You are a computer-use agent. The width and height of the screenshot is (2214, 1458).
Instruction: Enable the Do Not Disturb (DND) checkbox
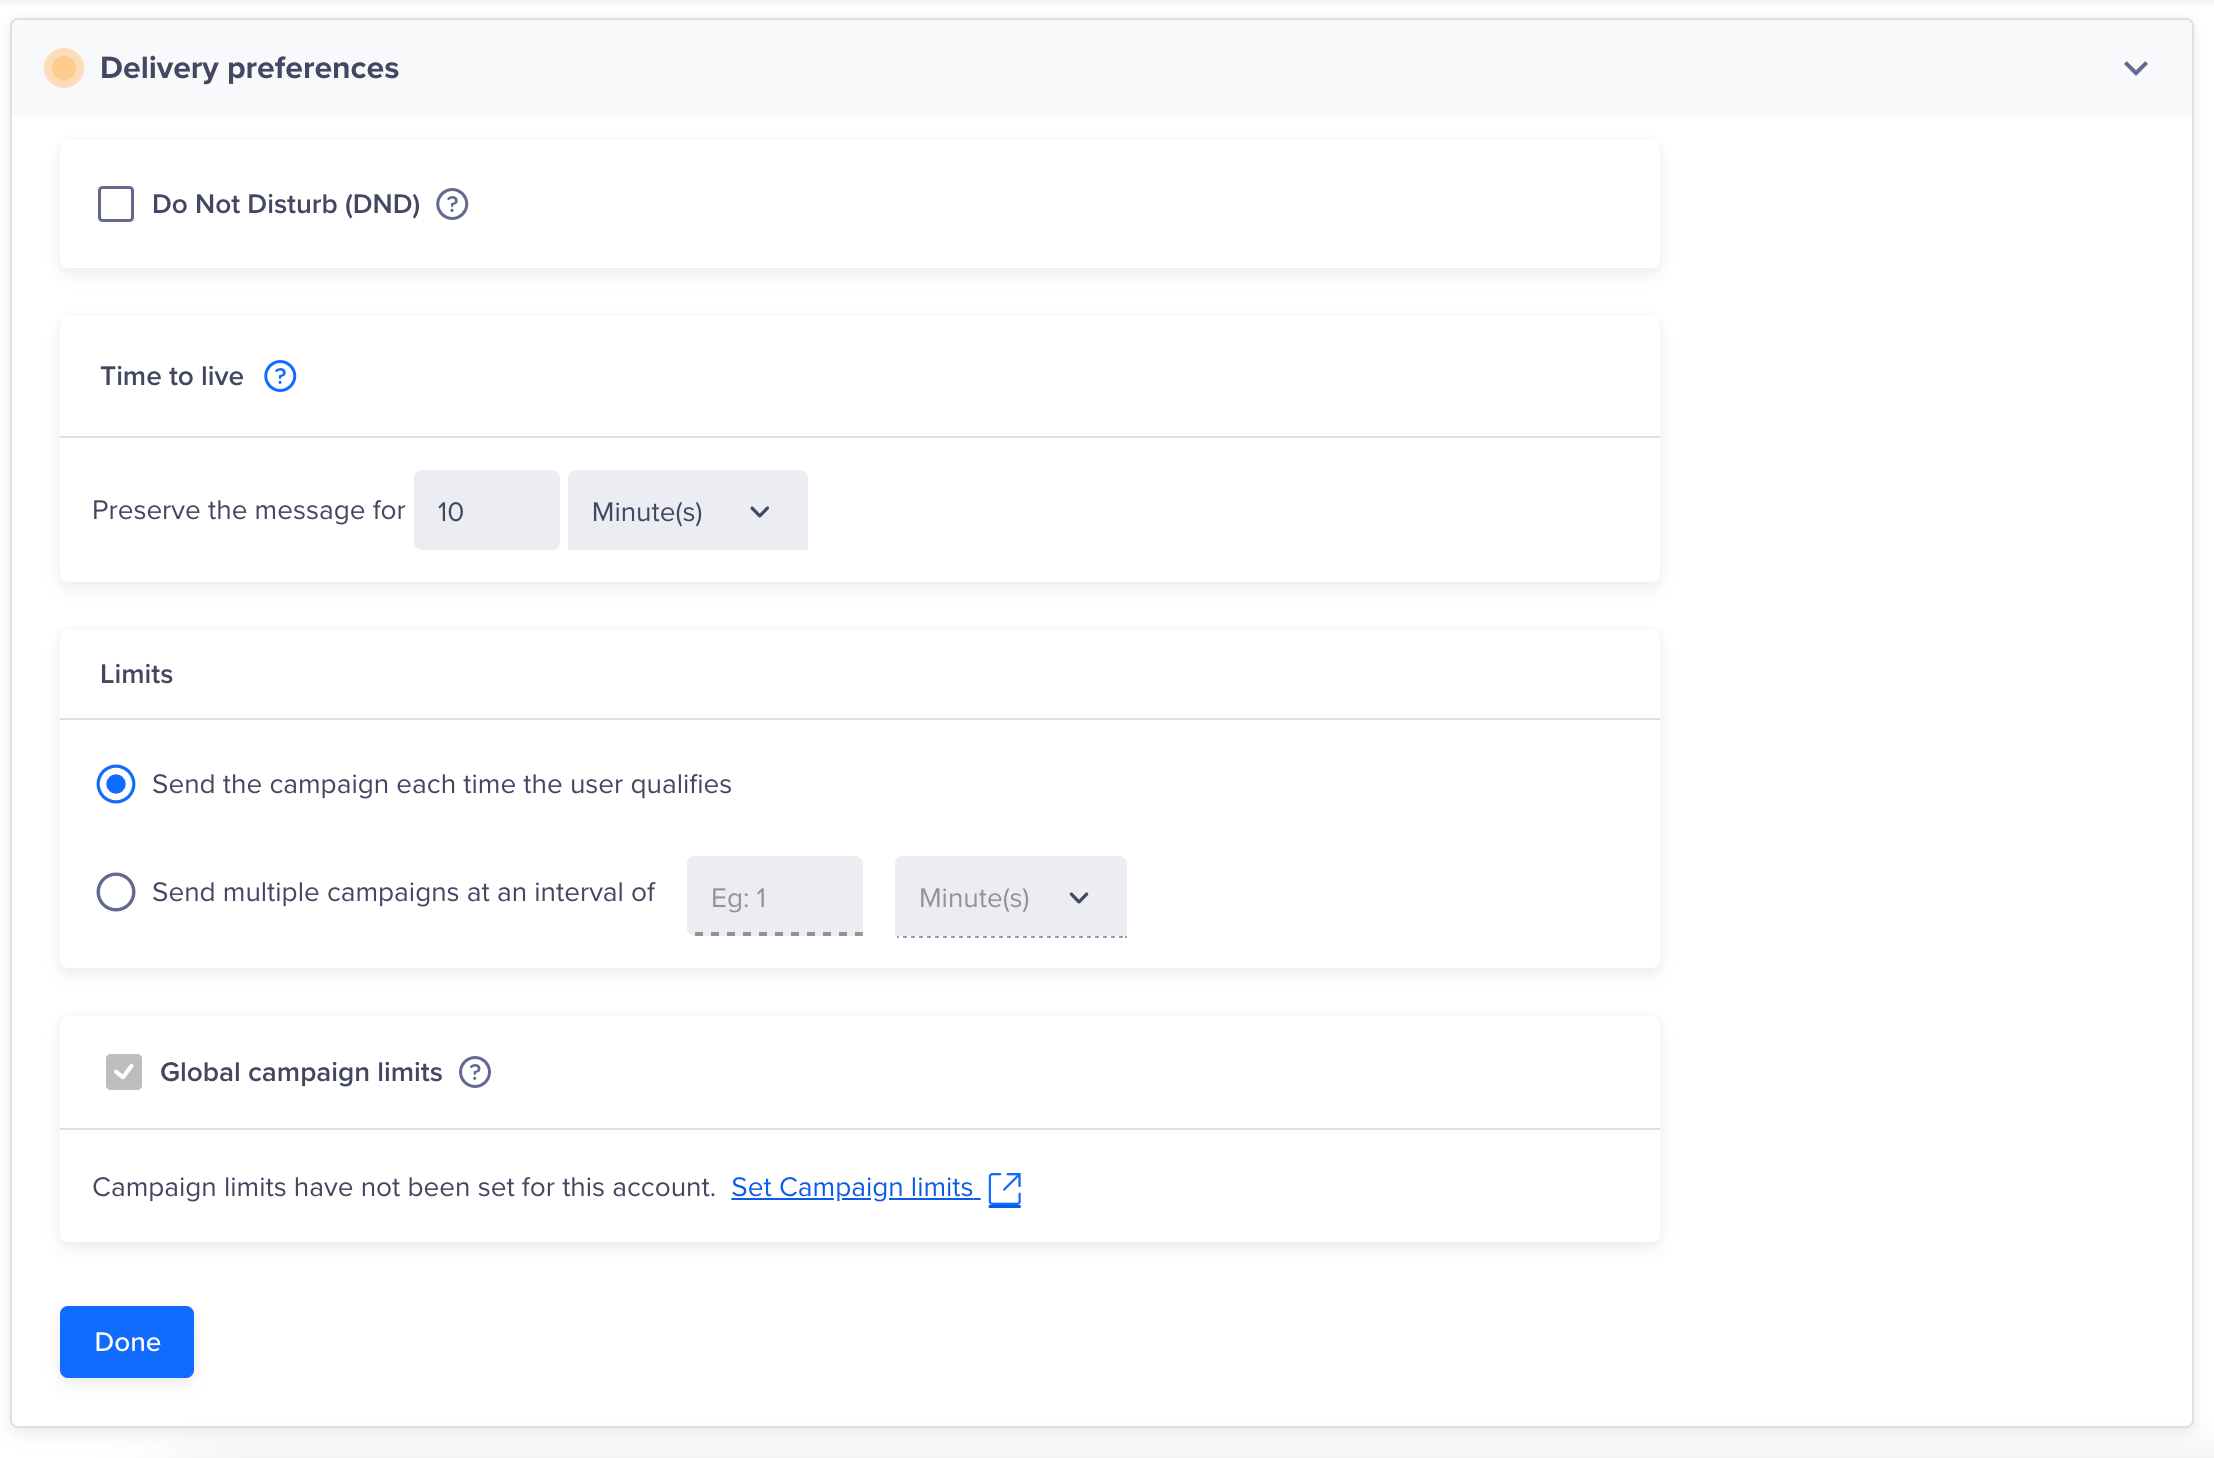click(116, 204)
